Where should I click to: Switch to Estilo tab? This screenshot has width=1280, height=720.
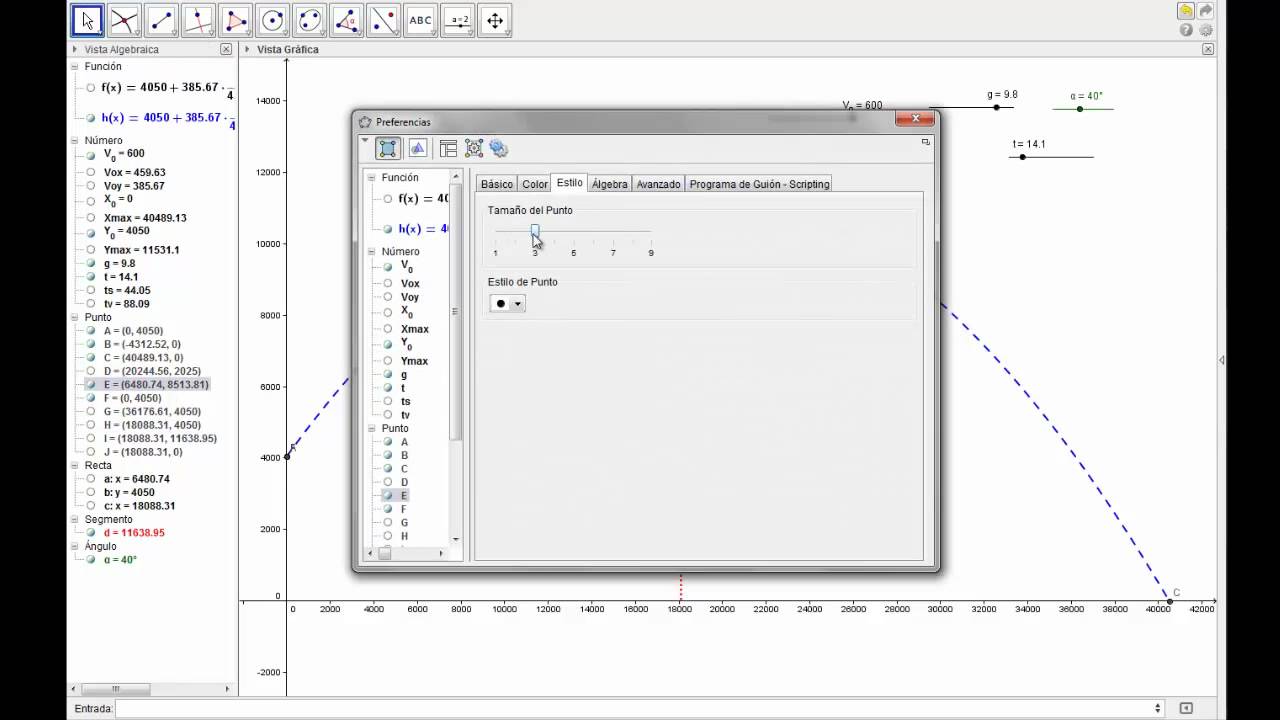click(570, 183)
